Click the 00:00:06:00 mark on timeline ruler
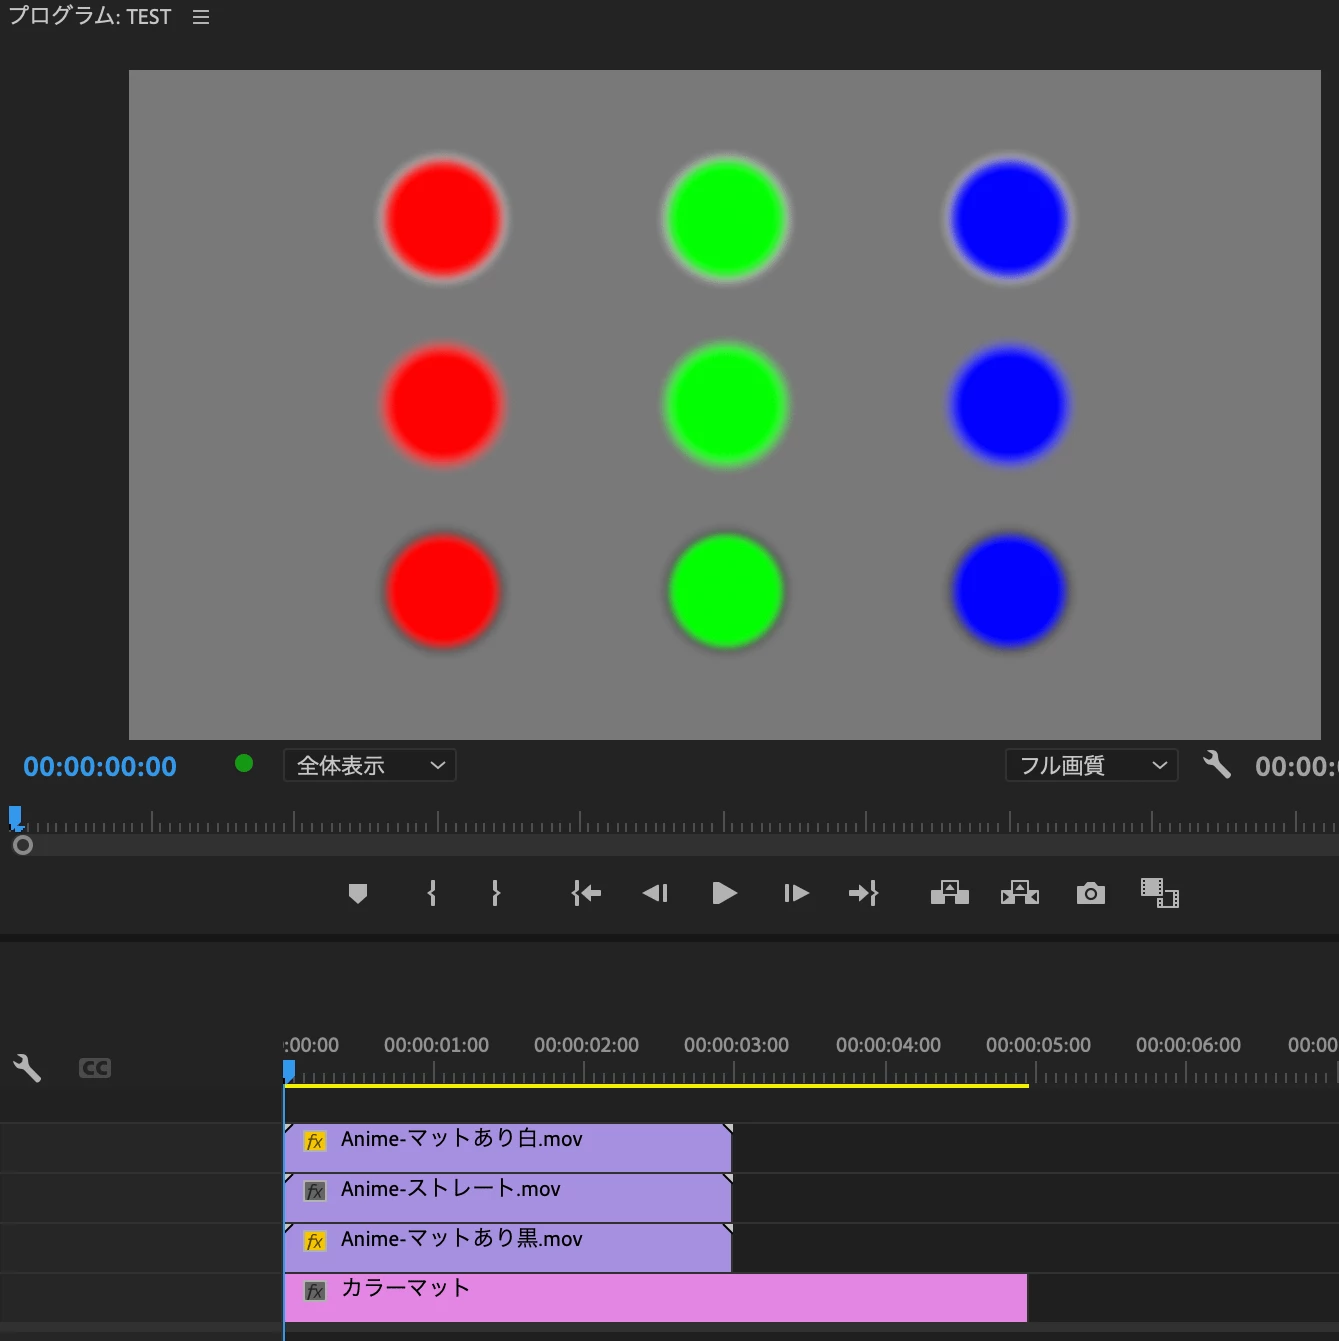Screen dimensions: 1339x1341 click(x=1188, y=1045)
